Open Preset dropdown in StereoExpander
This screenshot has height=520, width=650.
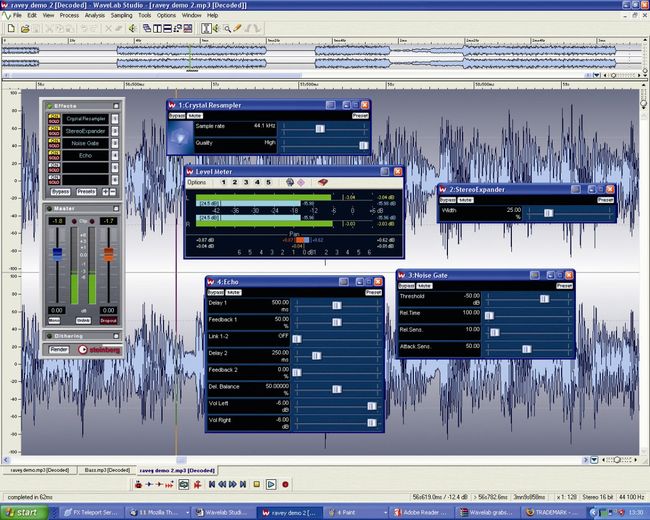point(604,200)
